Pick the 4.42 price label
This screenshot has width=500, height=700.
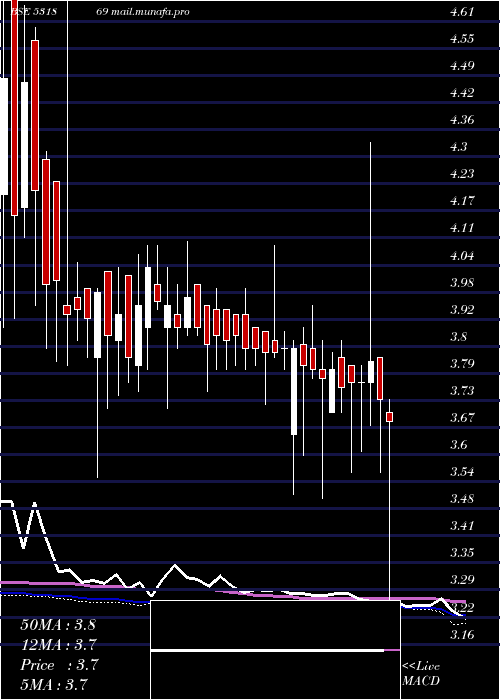tap(462, 93)
